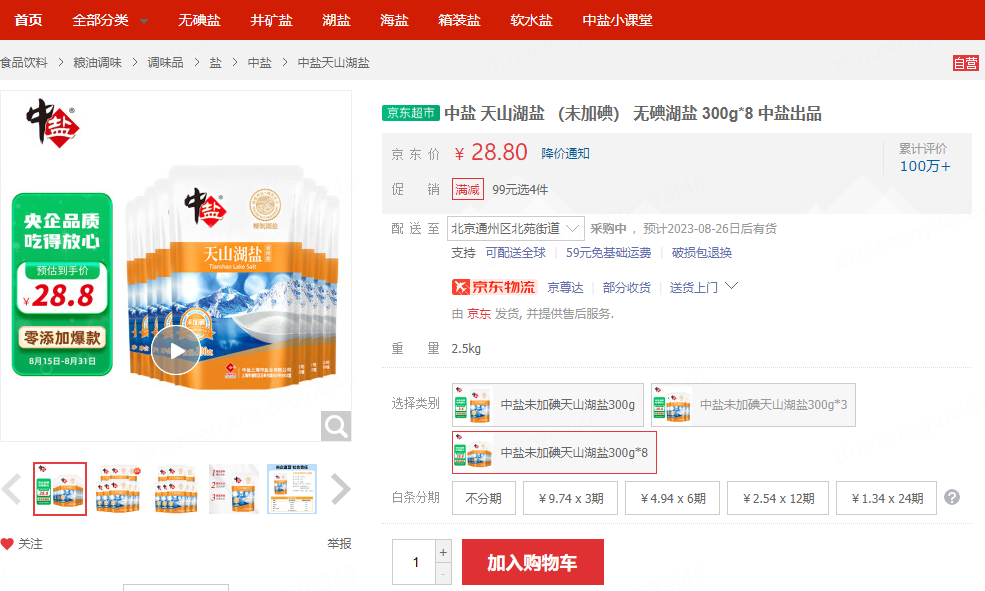This screenshot has height=591, width=985.
Task: Click the 部分收货 service link
Action: click(x=626, y=288)
